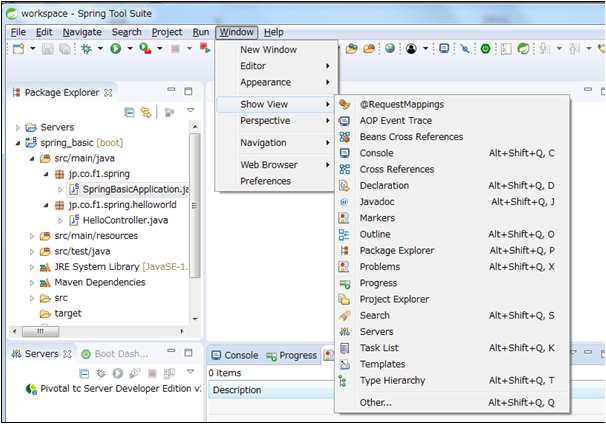This screenshot has width=606, height=424.
Task: Switch to the Boot Dashboard tab
Action: point(120,354)
